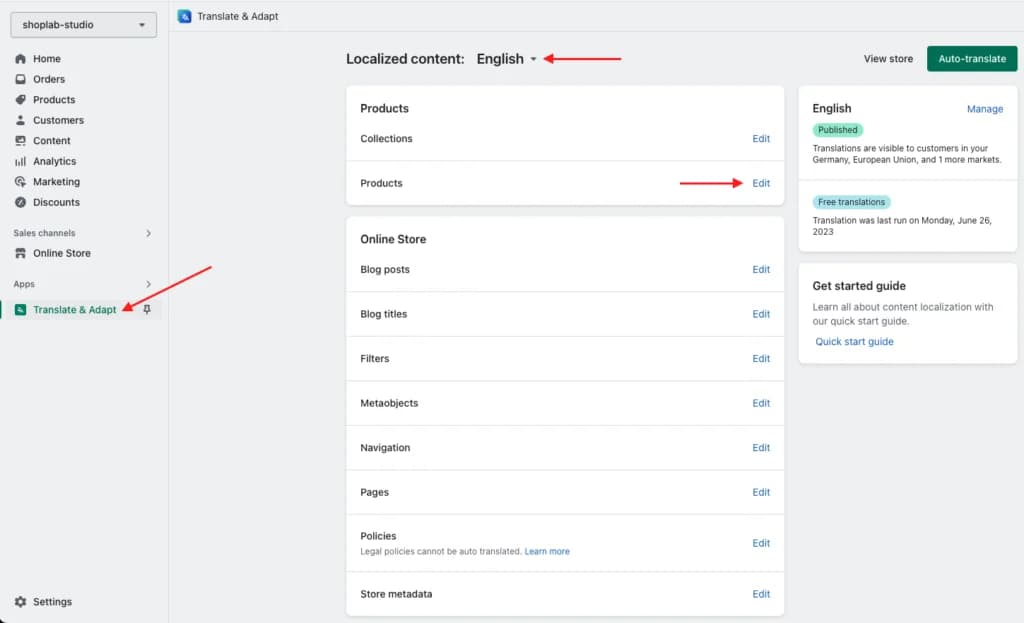Click the Store metadata row label

pos(396,594)
